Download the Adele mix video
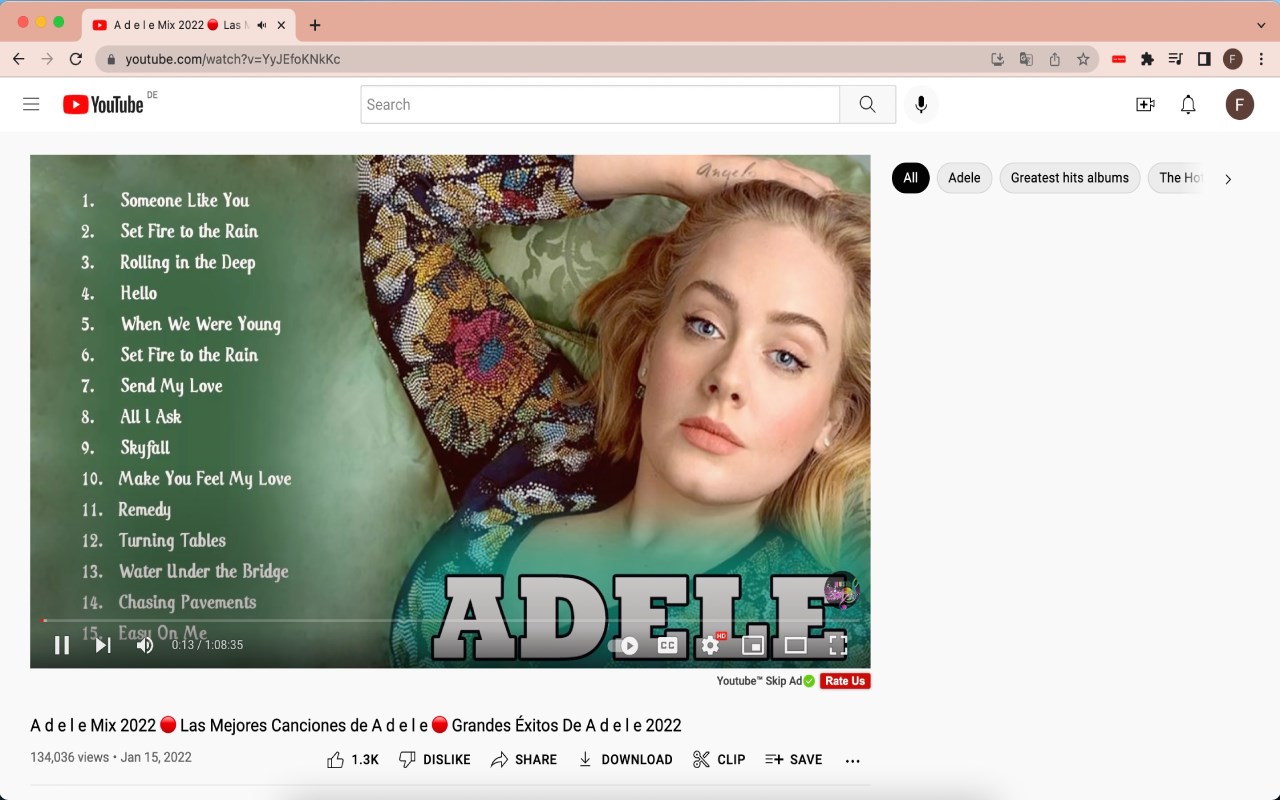Image resolution: width=1280 pixels, height=800 pixels. [624, 760]
